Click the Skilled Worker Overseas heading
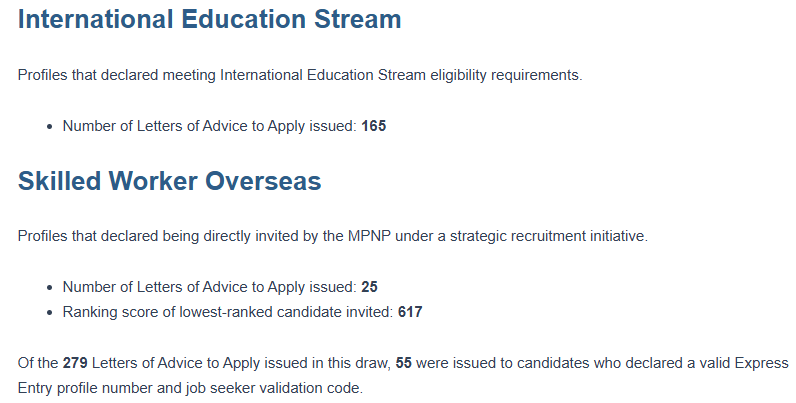This screenshot has width=796, height=403. click(170, 181)
